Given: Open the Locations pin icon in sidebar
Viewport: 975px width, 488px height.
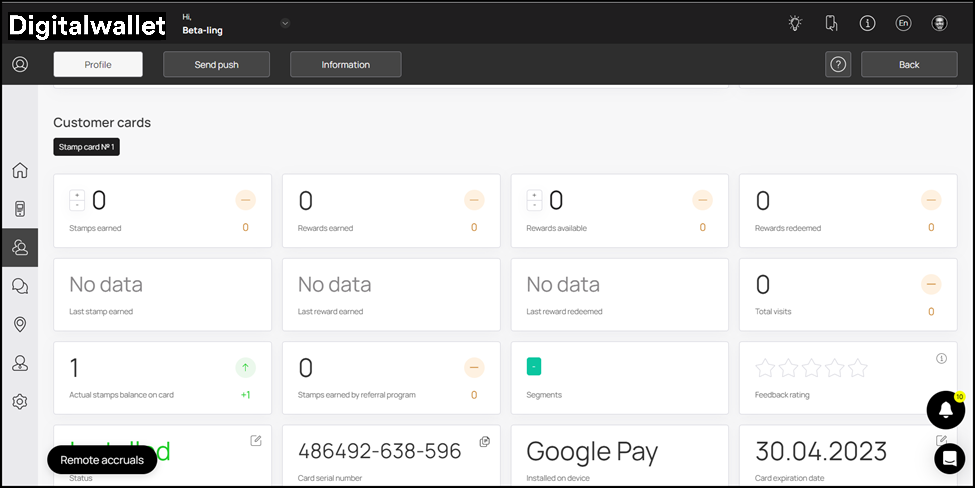Looking at the screenshot, I should click(x=19, y=325).
